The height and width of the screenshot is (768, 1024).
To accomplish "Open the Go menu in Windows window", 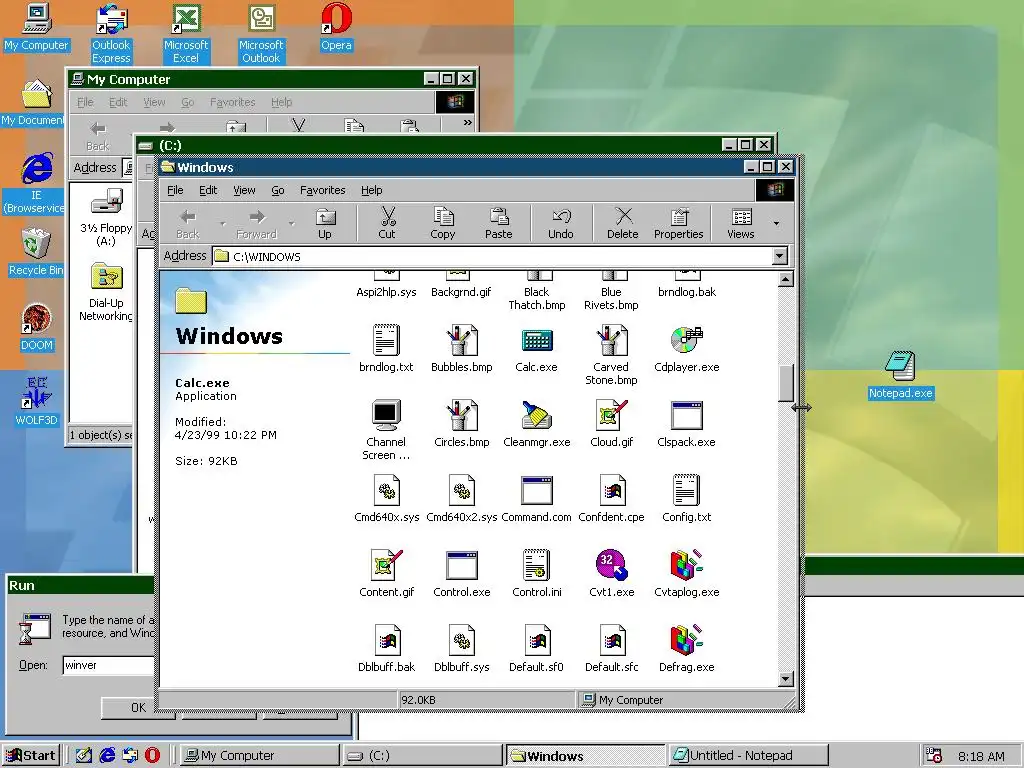I will point(278,190).
